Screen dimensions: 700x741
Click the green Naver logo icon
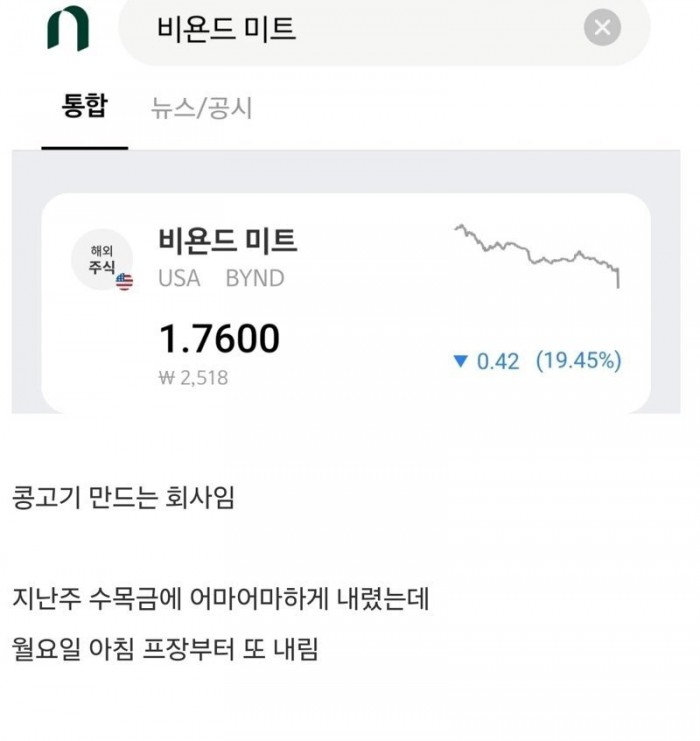(68, 28)
